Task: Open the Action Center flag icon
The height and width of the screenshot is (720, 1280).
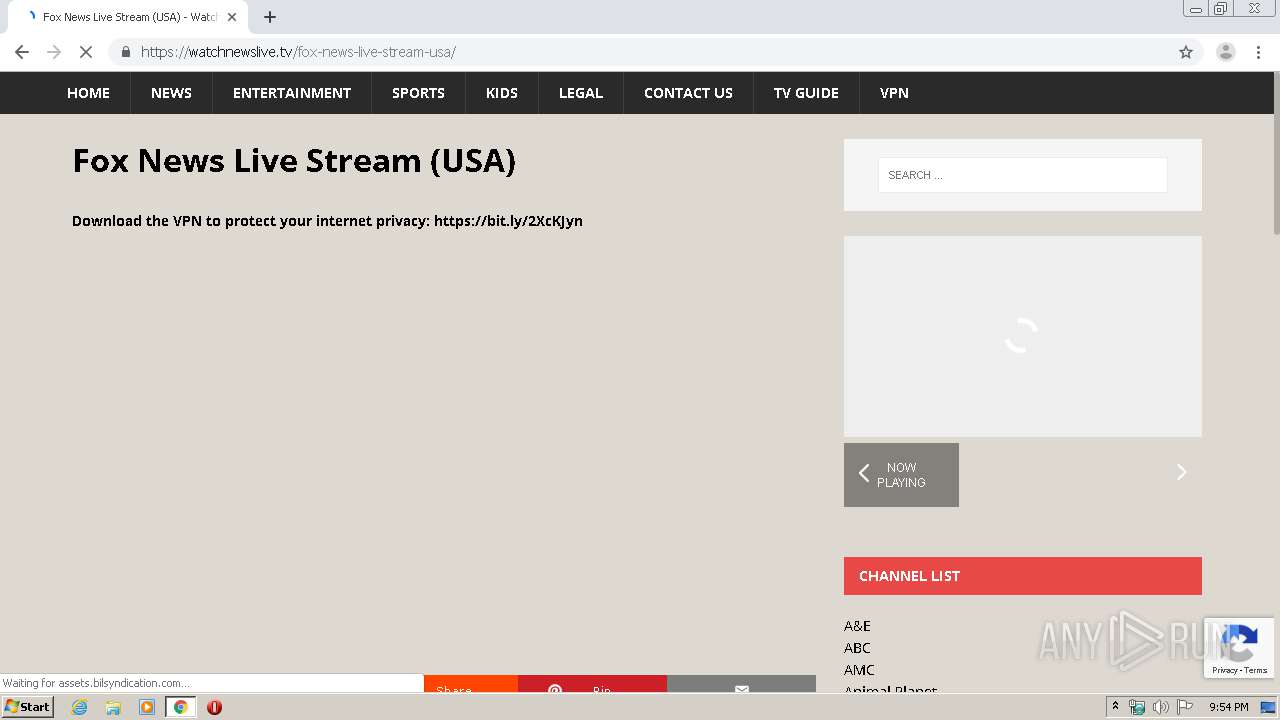Action: tap(1185, 707)
